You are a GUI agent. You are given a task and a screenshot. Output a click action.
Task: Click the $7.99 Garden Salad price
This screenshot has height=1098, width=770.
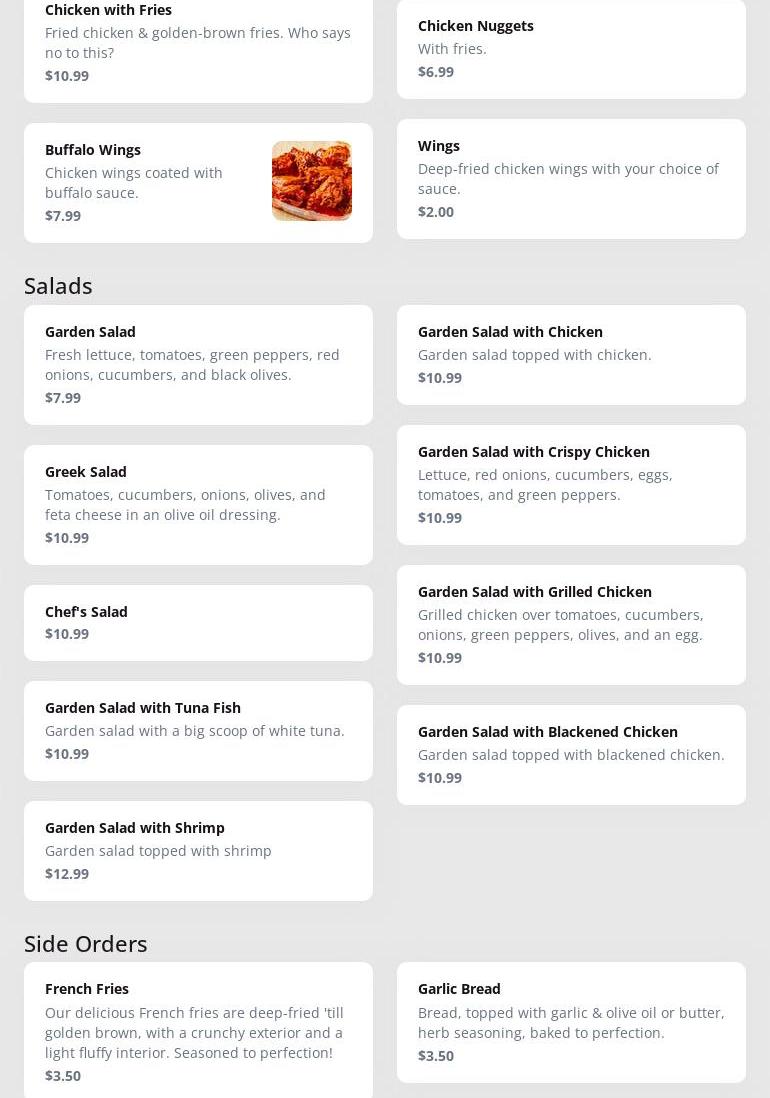pyautogui.click(x=63, y=398)
